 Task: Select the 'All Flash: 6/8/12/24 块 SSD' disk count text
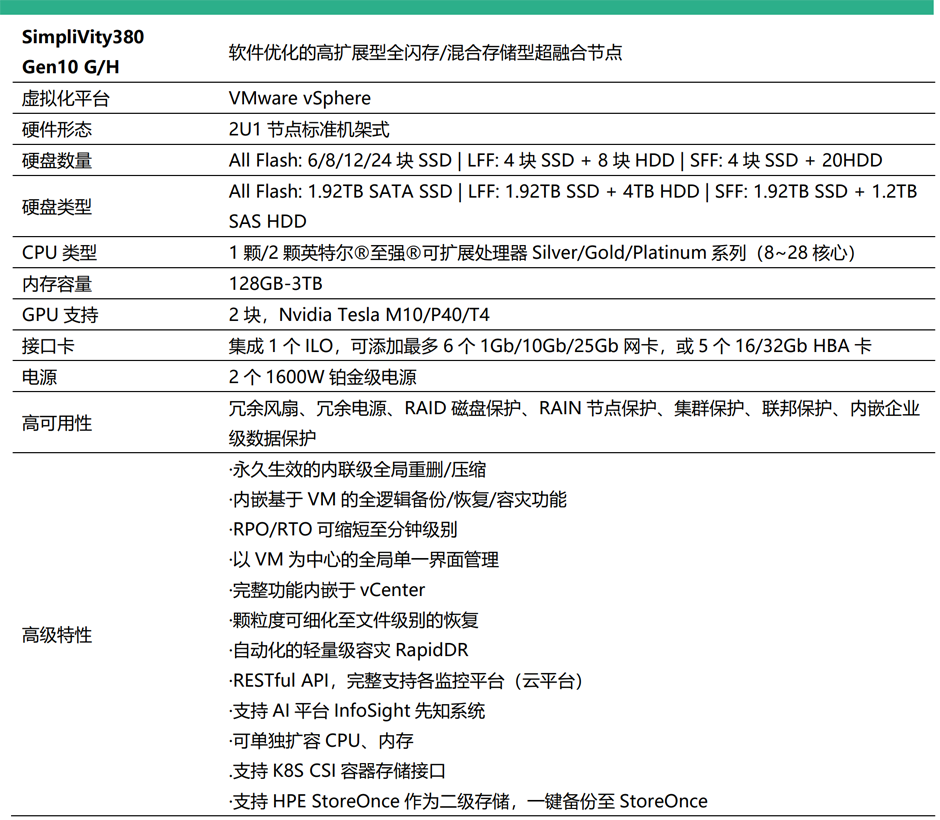point(340,161)
